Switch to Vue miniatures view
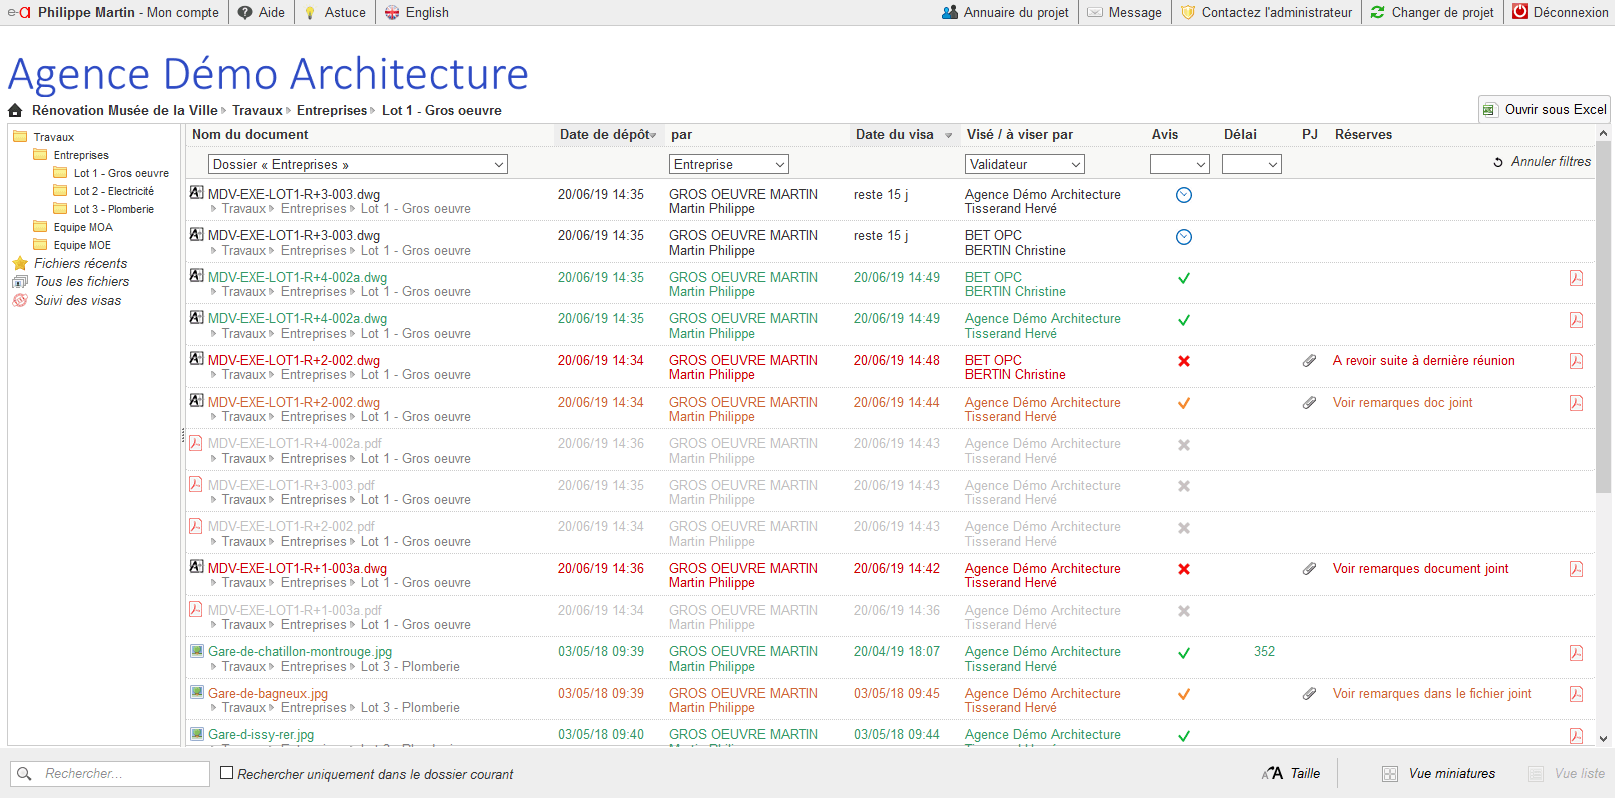Viewport: 1615px width, 798px height. [x=1439, y=773]
